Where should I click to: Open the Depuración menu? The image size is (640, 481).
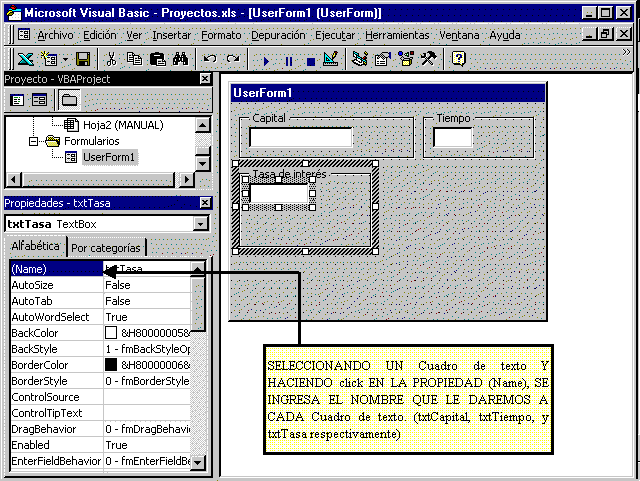(x=278, y=36)
